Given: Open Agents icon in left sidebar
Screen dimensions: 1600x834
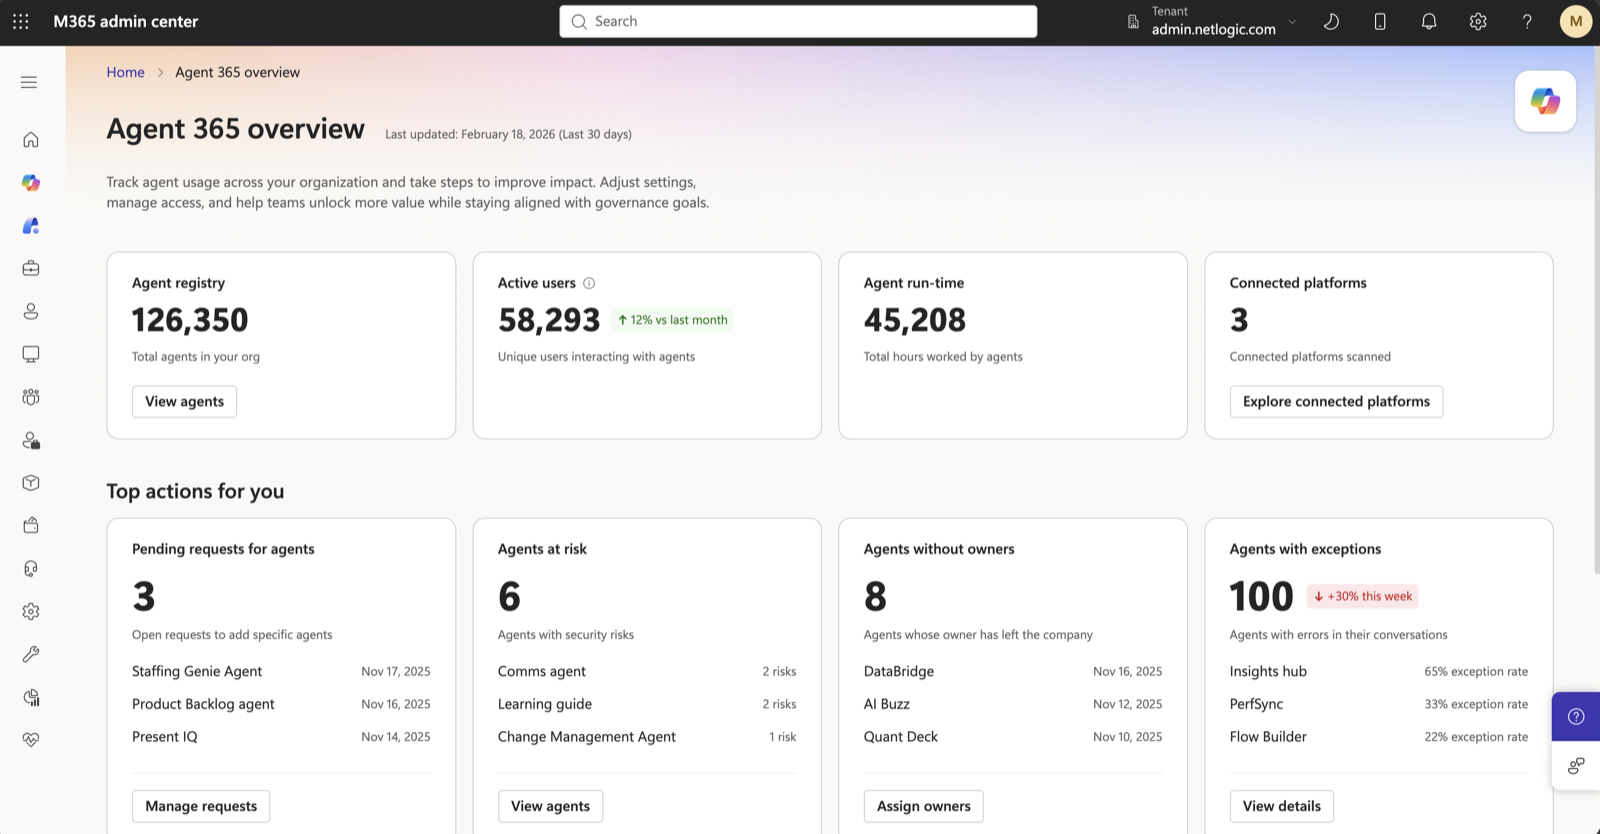Looking at the screenshot, I should 31,226.
